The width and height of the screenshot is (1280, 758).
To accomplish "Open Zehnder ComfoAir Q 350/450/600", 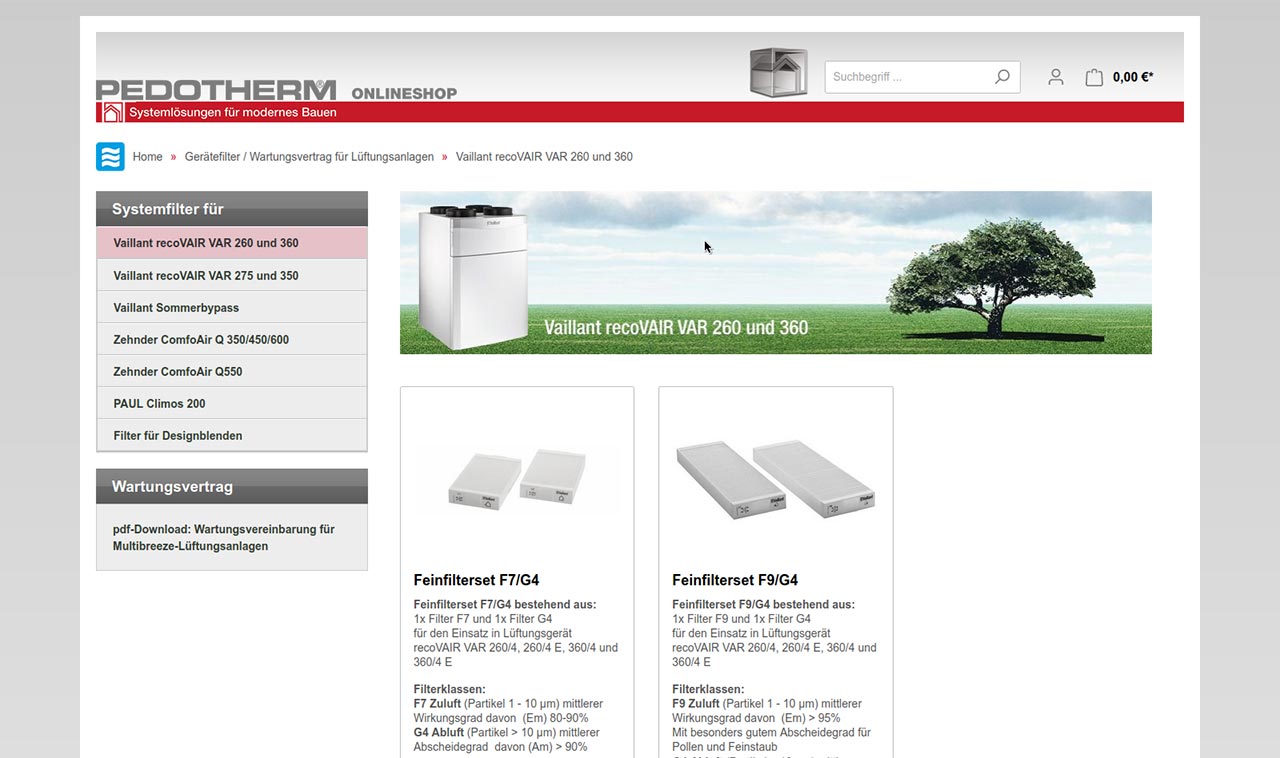I will coord(232,339).
